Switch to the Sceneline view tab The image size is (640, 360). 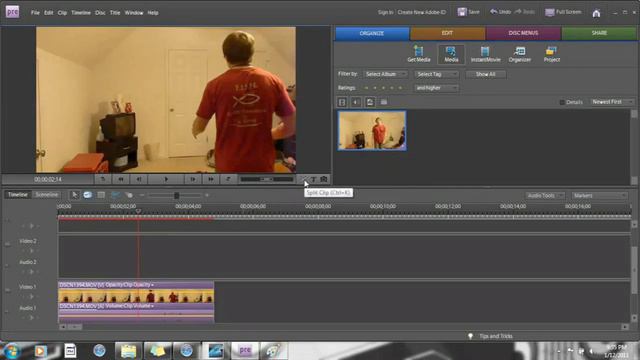coord(46,195)
